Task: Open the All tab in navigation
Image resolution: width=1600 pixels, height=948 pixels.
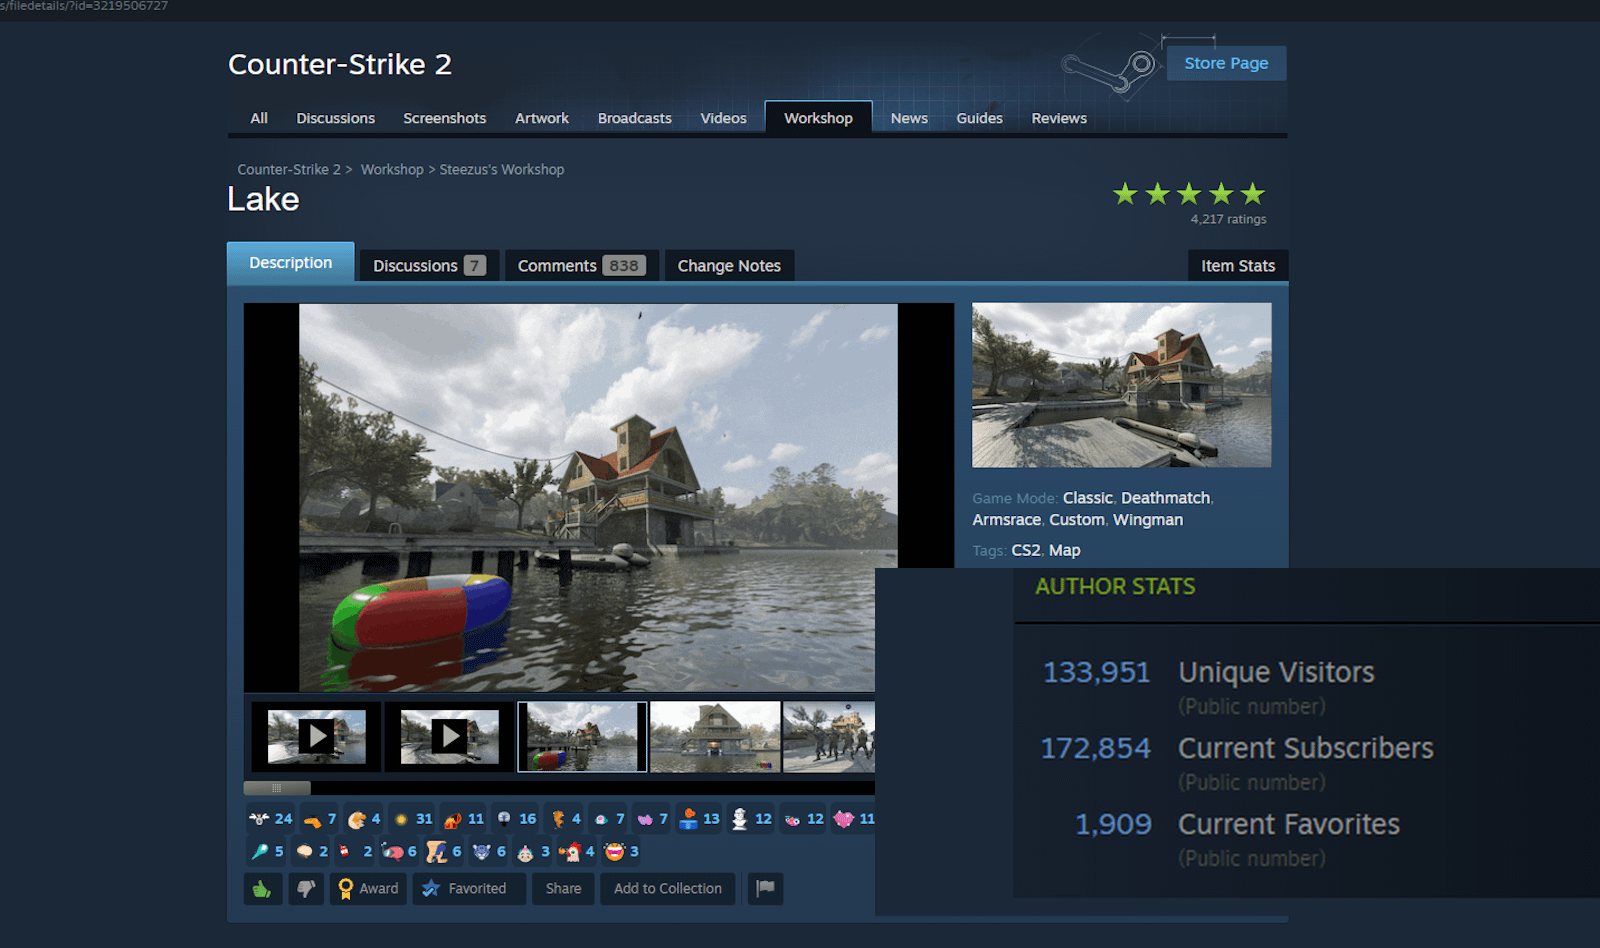Action: pyautogui.click(x=259, y=118)
